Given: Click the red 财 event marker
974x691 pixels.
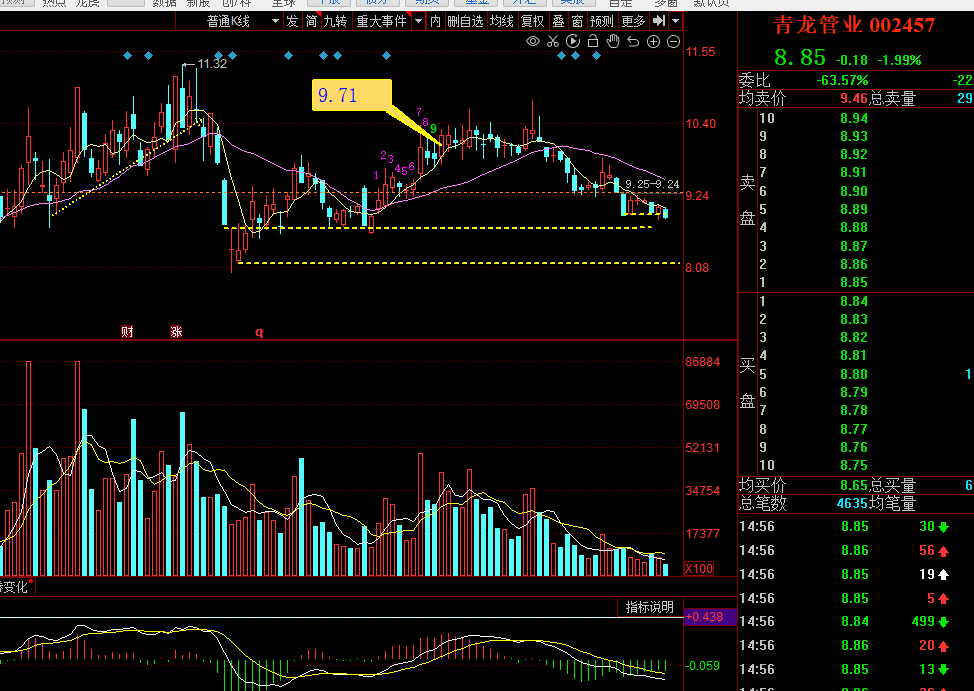Looking at the screenshot, I should coord(127,332).
